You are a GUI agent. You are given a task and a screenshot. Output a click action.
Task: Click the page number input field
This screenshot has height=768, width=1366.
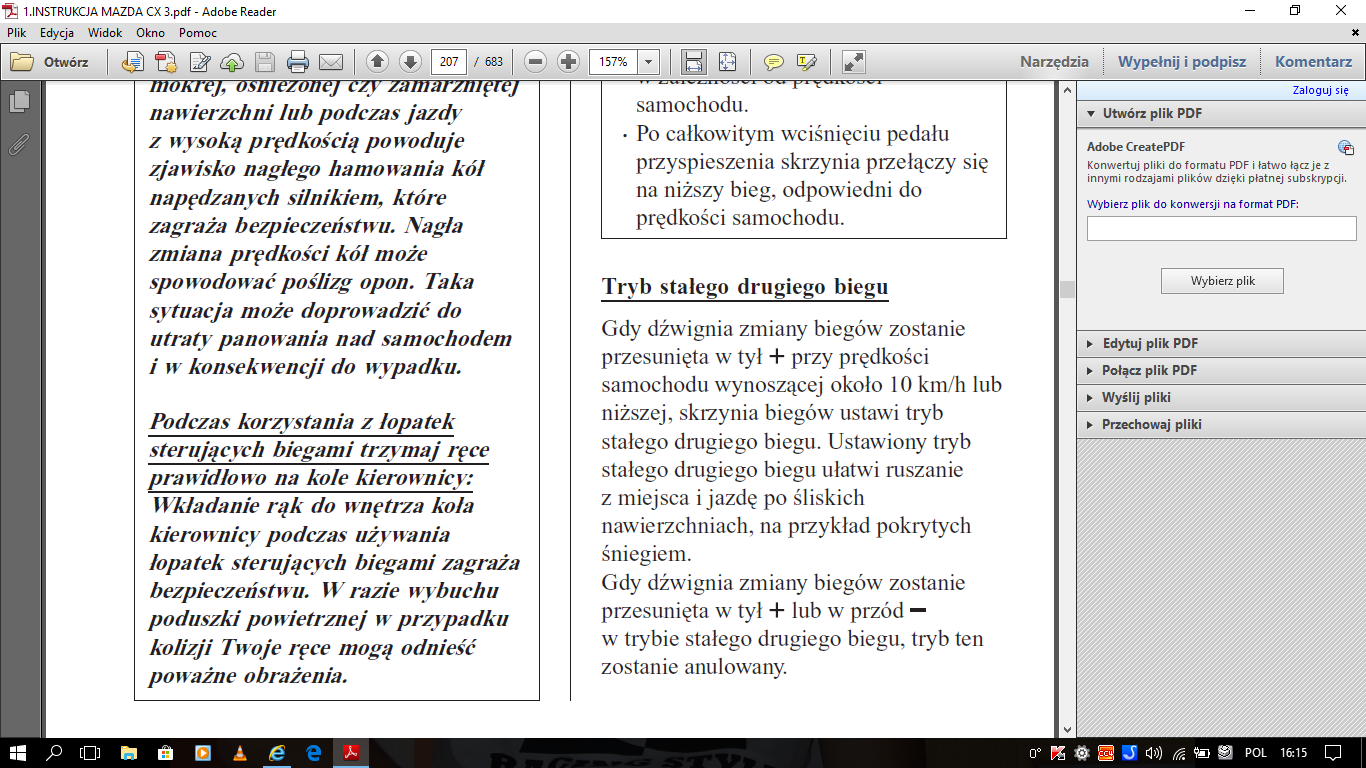click(449, 62)
